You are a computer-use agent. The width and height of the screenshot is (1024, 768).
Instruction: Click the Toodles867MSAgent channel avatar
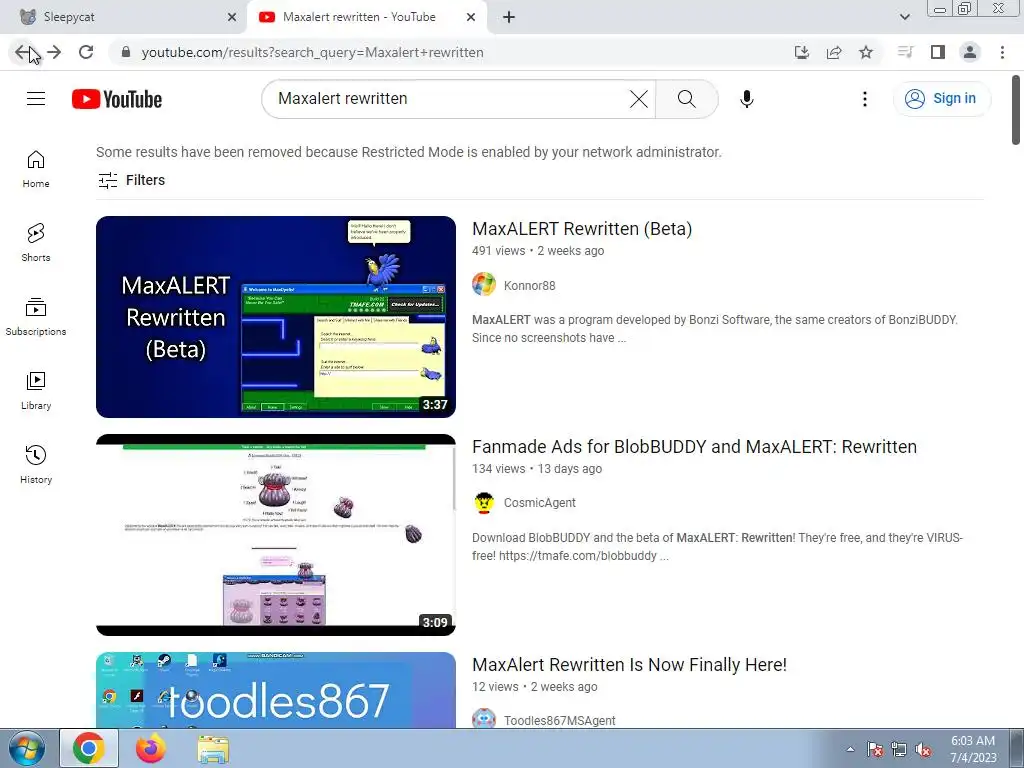[484, 718]
